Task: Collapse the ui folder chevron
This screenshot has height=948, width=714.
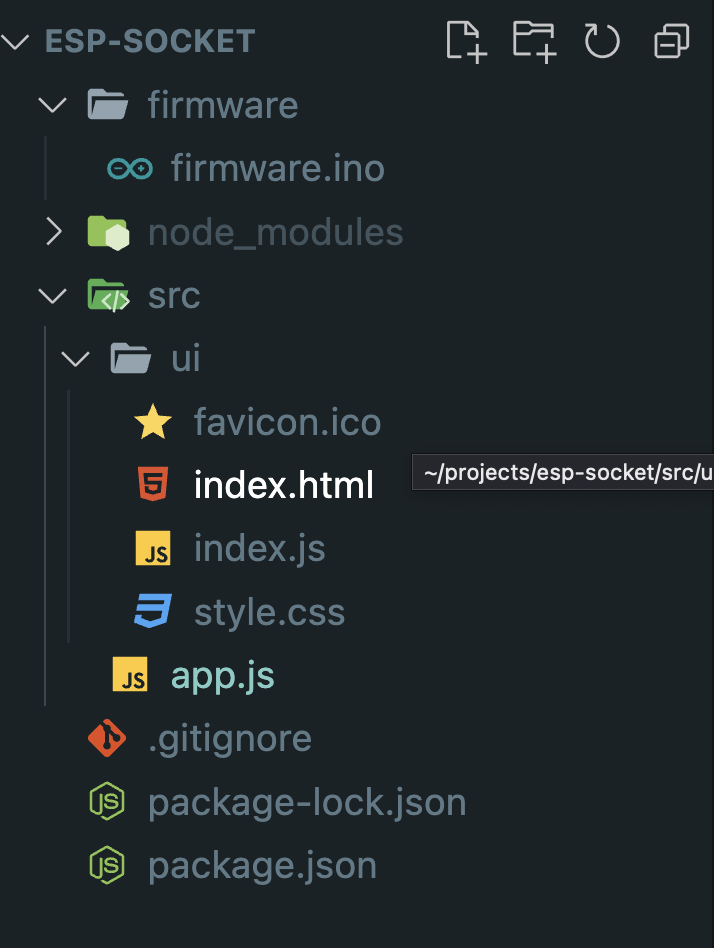Action: pyautogui.click(x=76, y=359)
